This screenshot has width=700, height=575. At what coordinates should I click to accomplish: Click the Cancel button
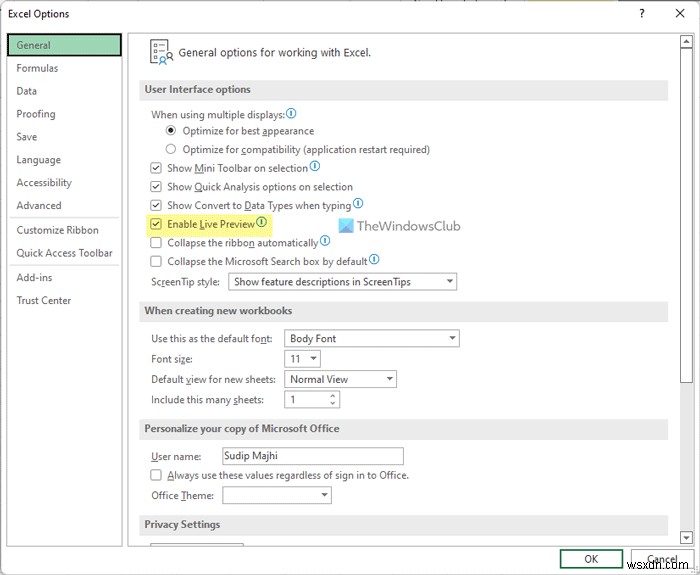coord(662,559)
